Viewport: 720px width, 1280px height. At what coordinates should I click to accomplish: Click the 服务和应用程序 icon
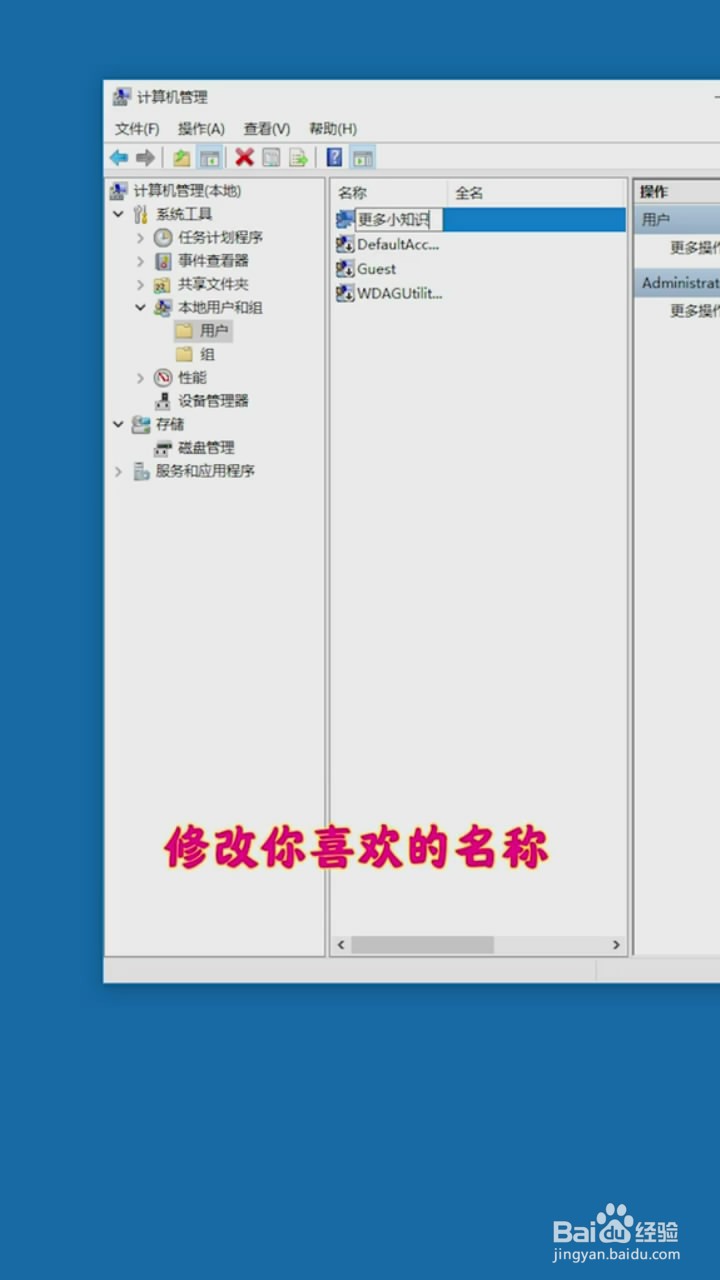141,471
